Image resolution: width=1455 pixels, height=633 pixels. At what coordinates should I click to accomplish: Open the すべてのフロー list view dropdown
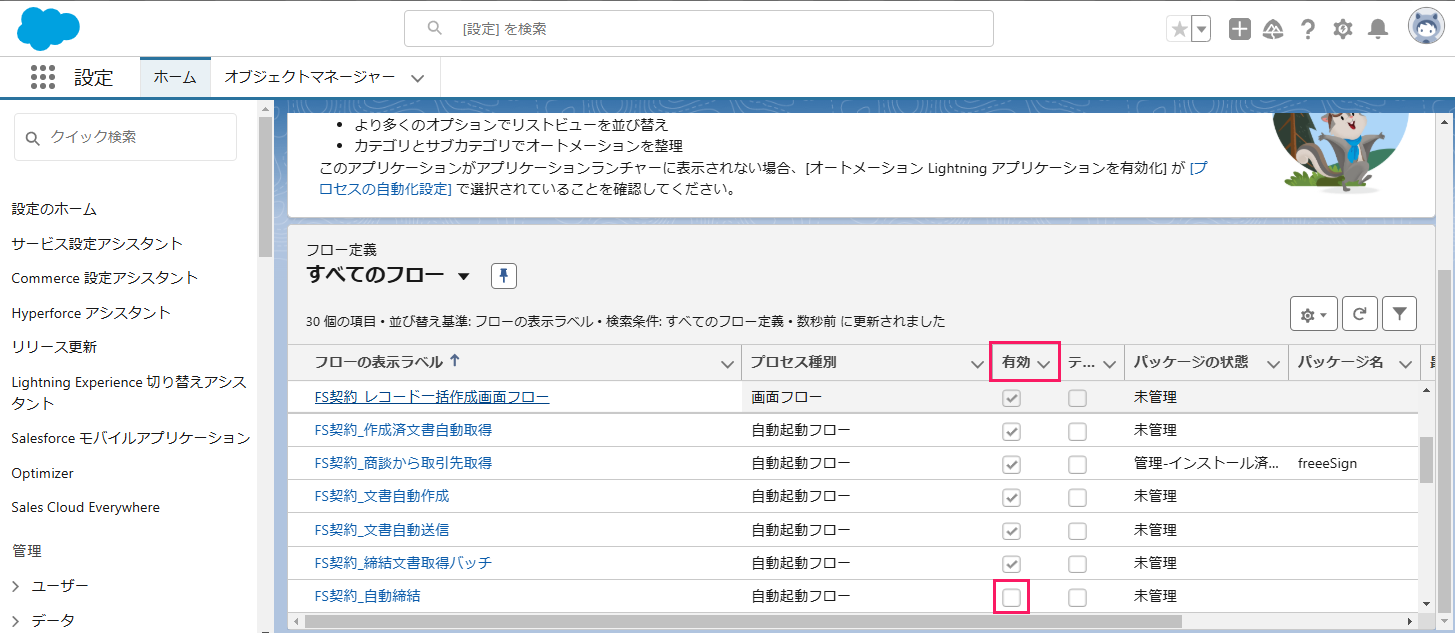click(463, 277)
